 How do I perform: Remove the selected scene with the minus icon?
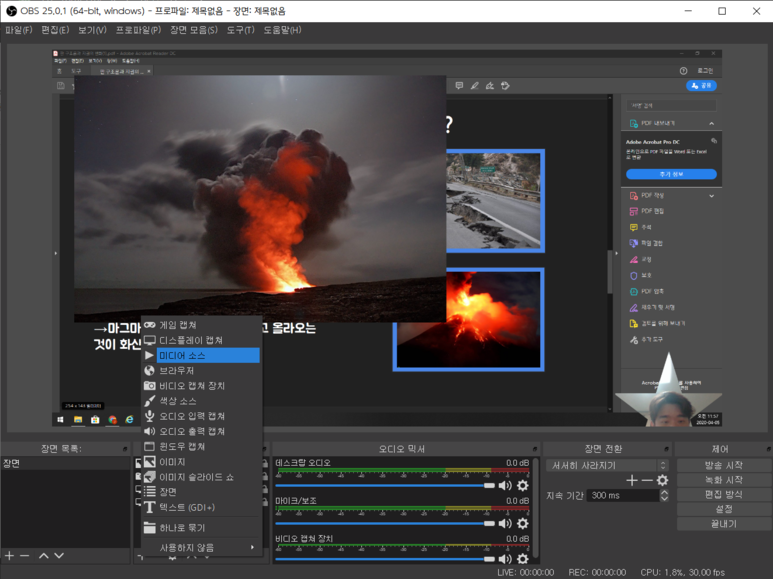point(25,556)
